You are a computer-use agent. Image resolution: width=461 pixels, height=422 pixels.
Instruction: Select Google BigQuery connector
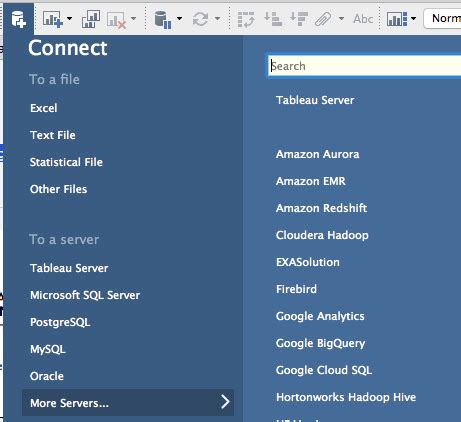click(x=320, y=343)
